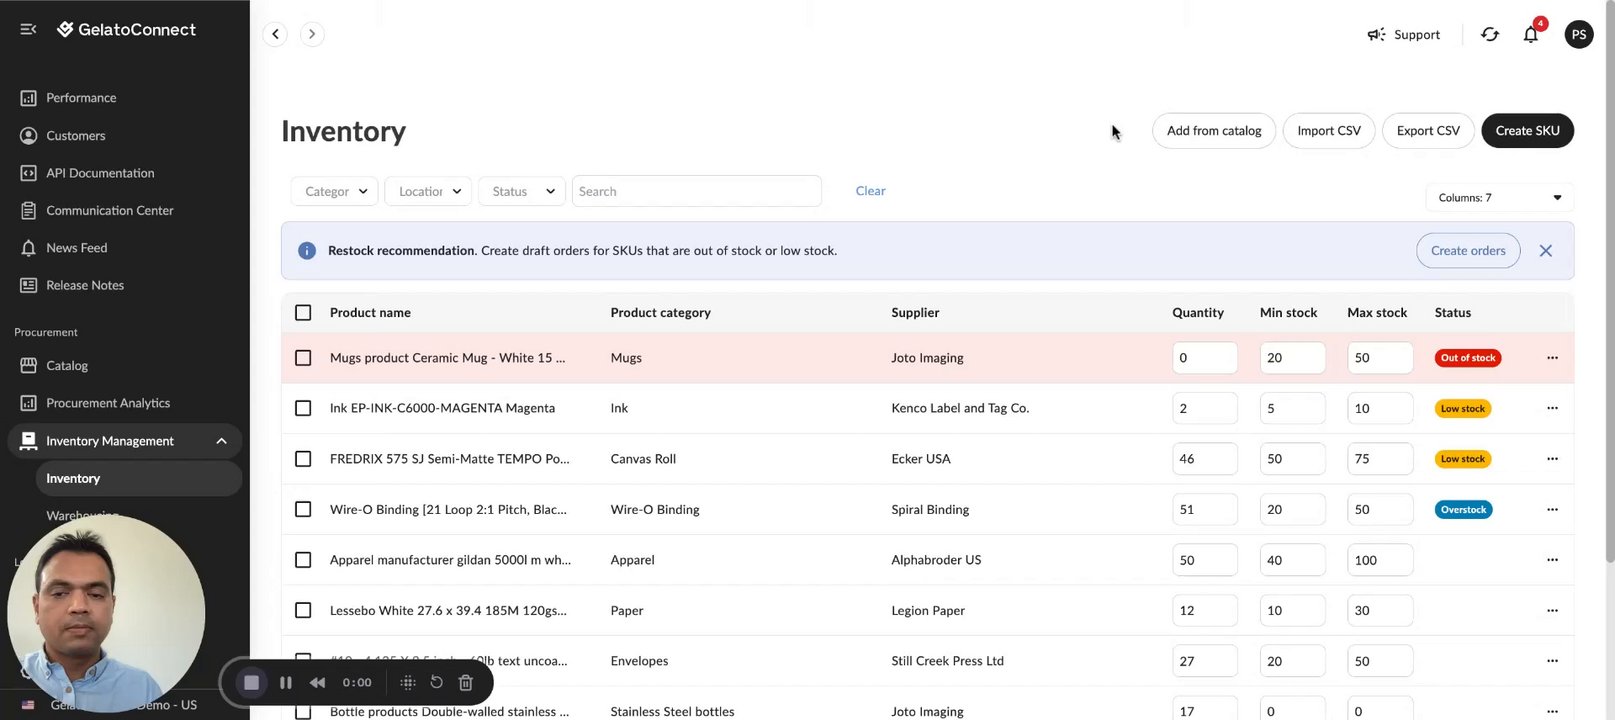Screen dimensions: 1615x720
Task: Navigate to Communication Center
Action: (109, 211)
